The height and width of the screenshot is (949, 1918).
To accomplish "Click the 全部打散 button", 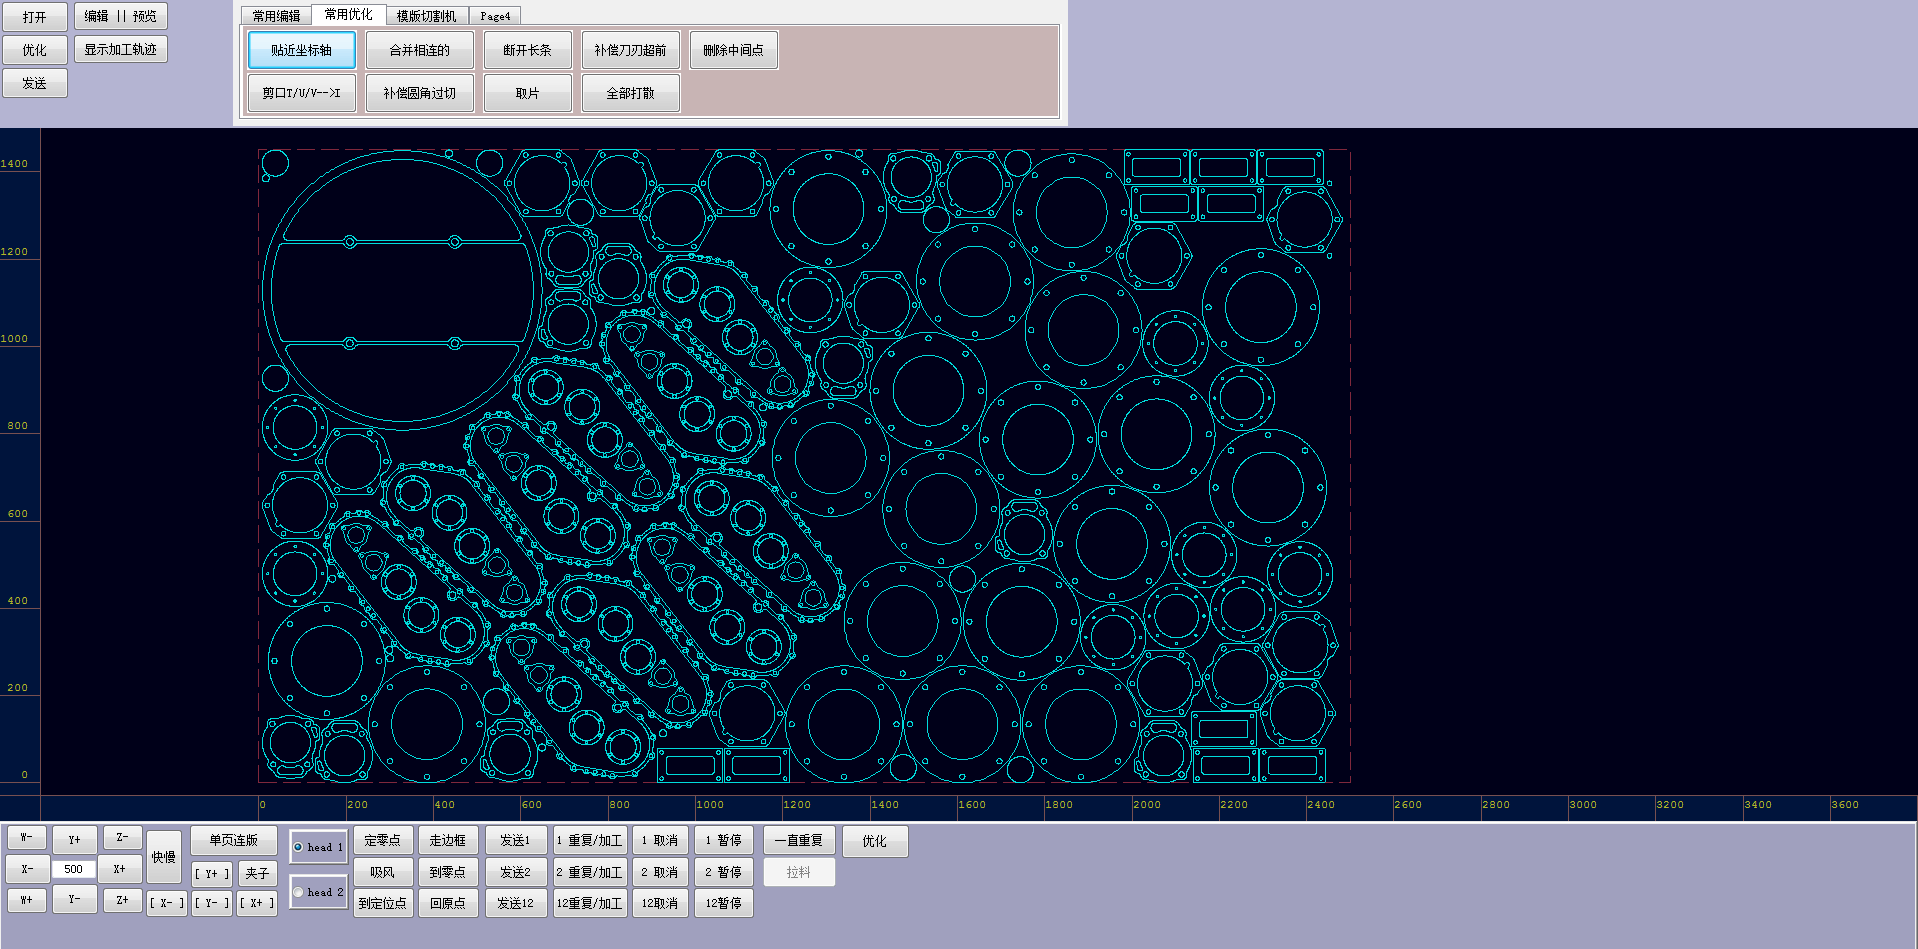I will (630, 93).
